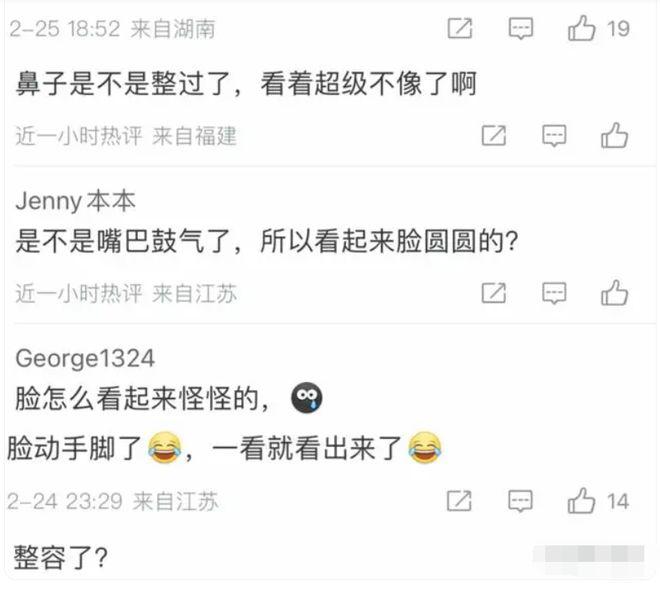Reply to the comment from 福建
Image resolution: width=660 pixels, height=590 pixels.
pos(554,136)
